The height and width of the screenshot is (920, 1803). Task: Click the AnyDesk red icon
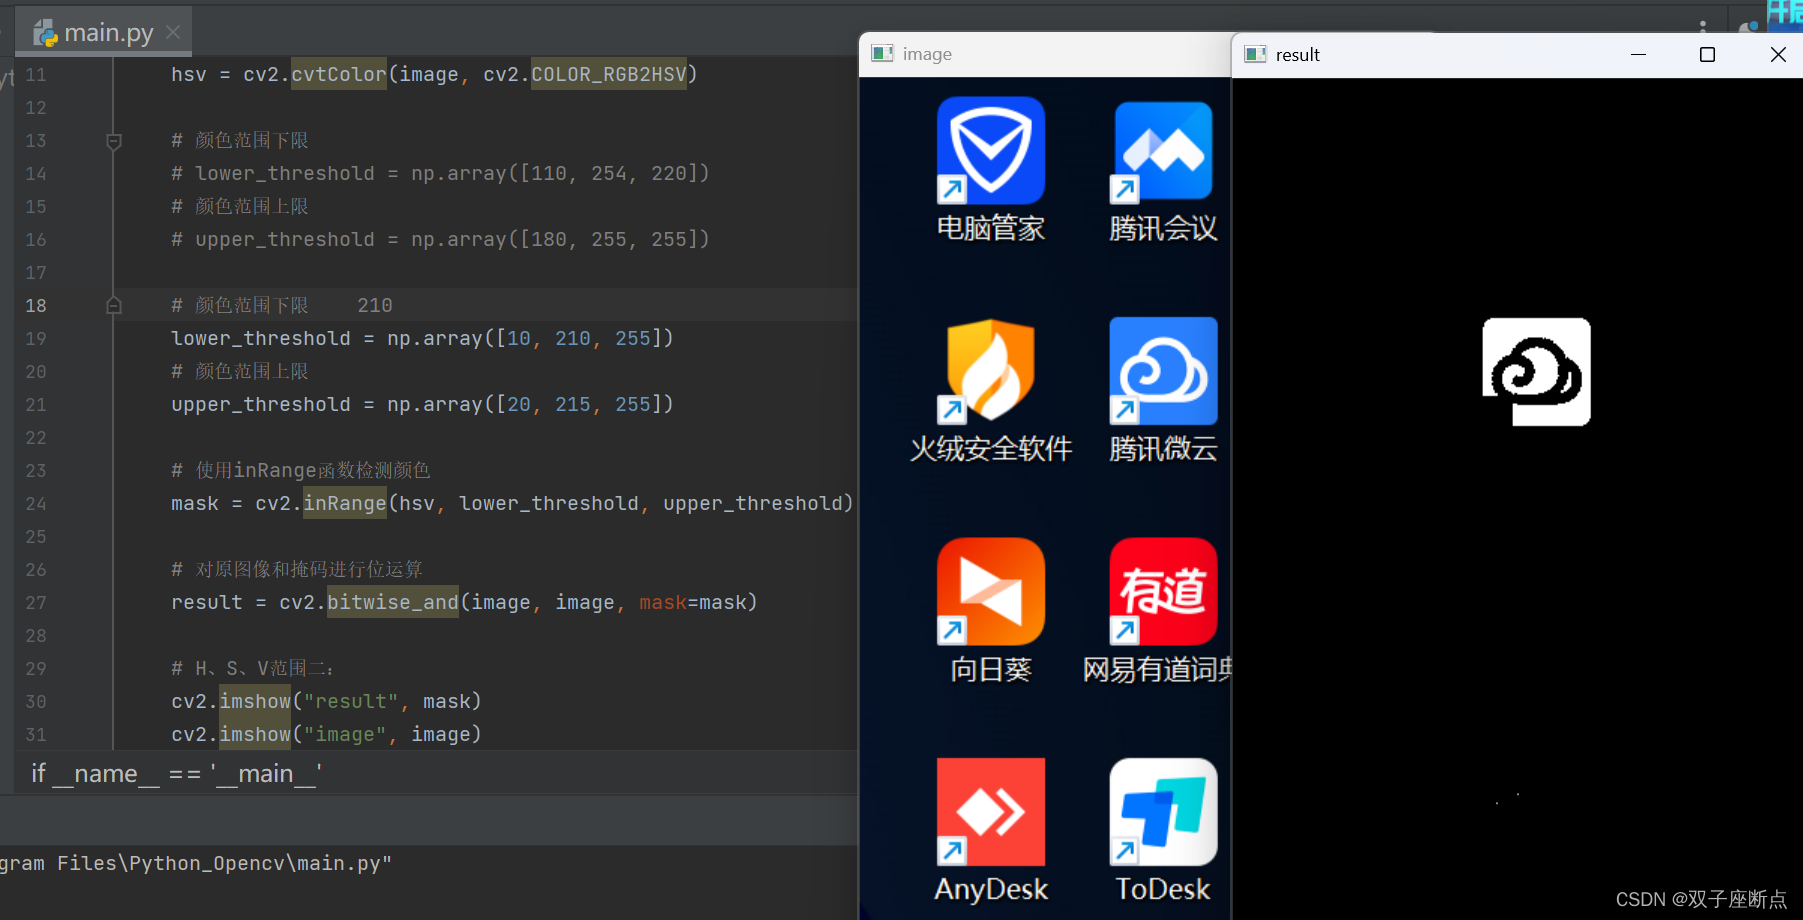point(990,811)
